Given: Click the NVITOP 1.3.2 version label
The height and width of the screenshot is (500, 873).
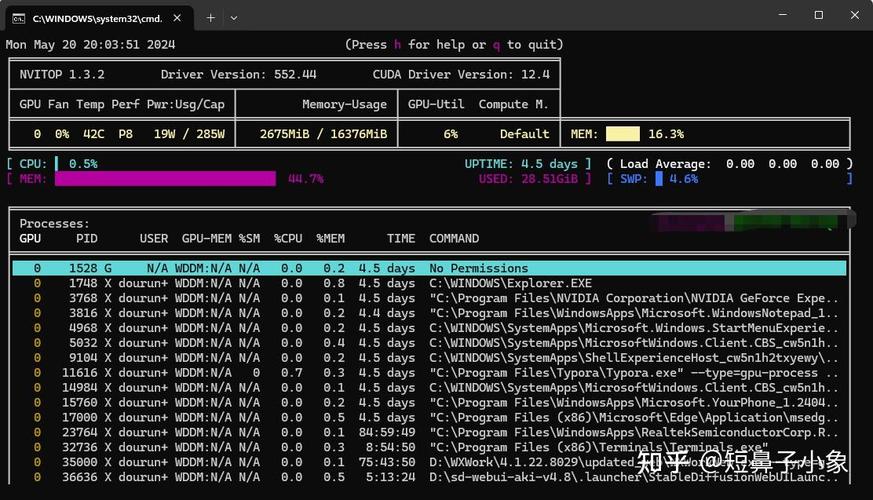Looking at the screenshot, I should pos(62,75).
